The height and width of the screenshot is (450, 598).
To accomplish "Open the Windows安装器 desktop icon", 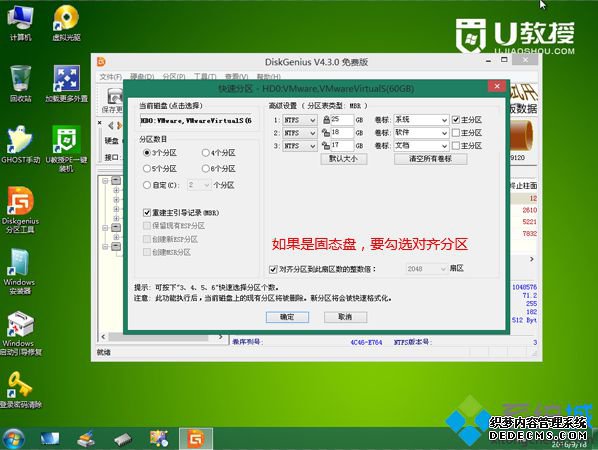I will (x=19, y=272).
